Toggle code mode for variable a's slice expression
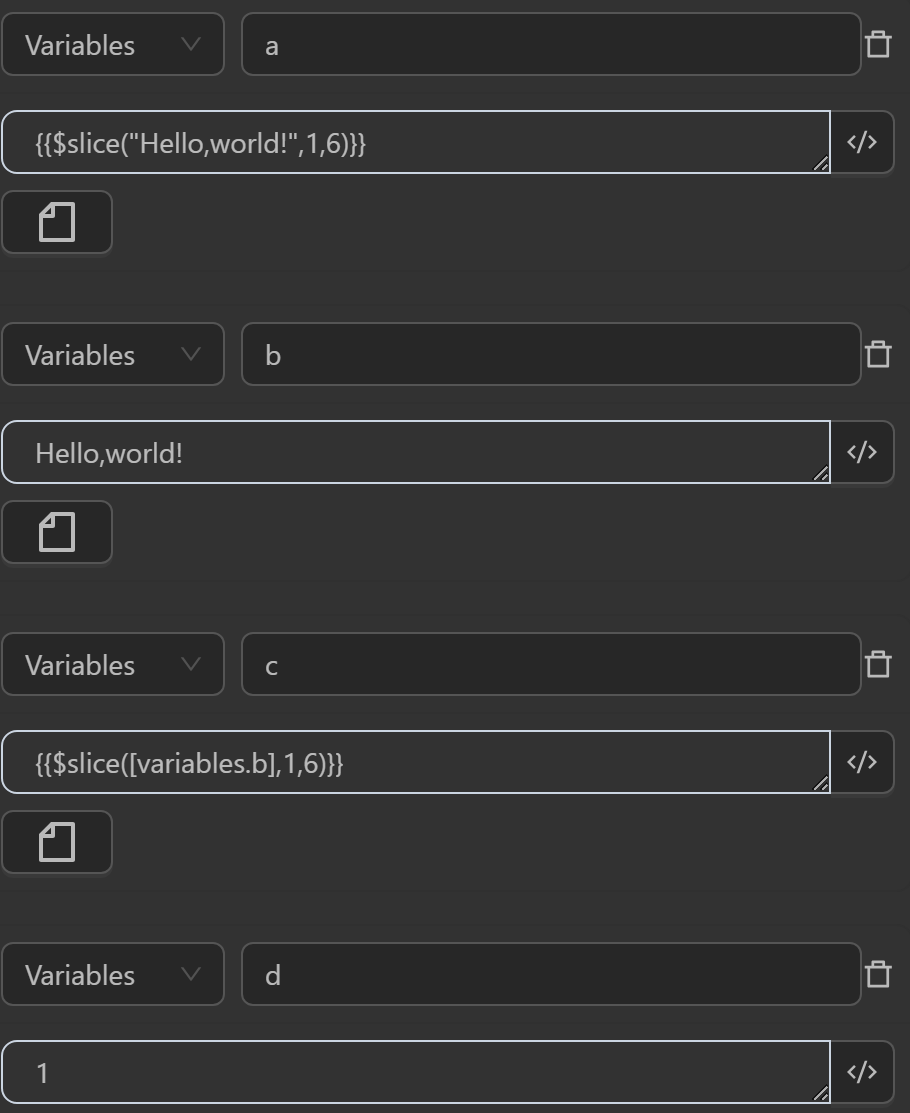 (862, 142)
